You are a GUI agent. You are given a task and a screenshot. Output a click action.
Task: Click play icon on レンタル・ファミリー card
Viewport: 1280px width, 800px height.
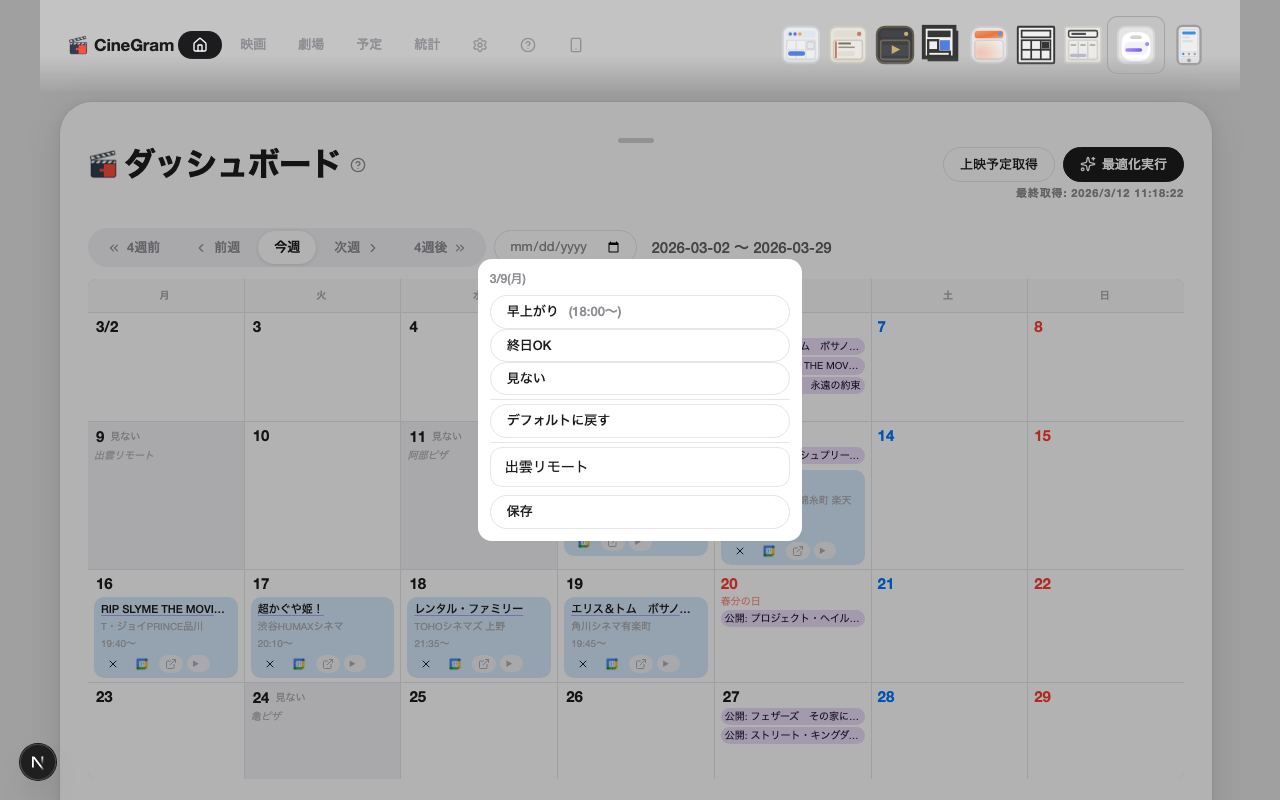[512, 664]
